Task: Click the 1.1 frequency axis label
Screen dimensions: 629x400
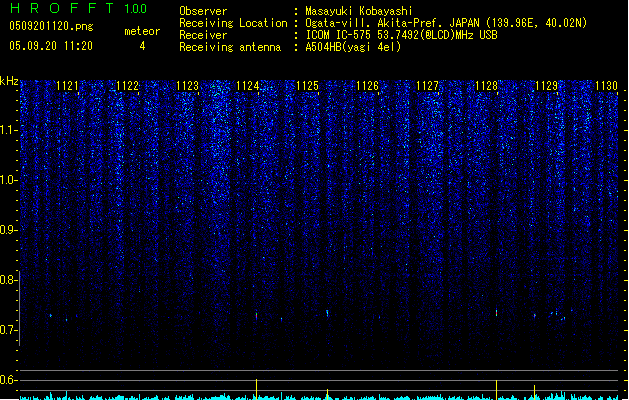Action: 9,130
